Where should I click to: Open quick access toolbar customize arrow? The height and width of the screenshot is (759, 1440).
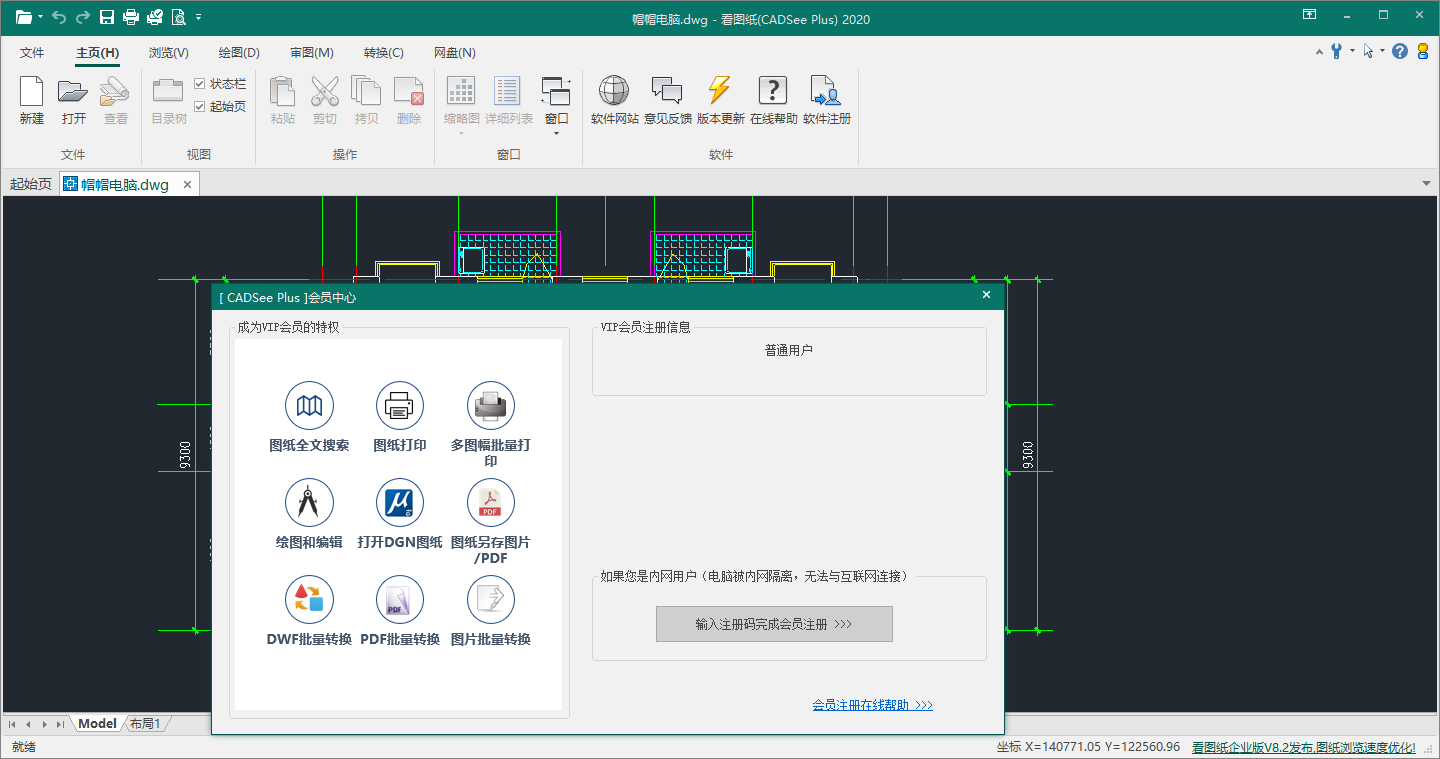click(x=199, y=17)
